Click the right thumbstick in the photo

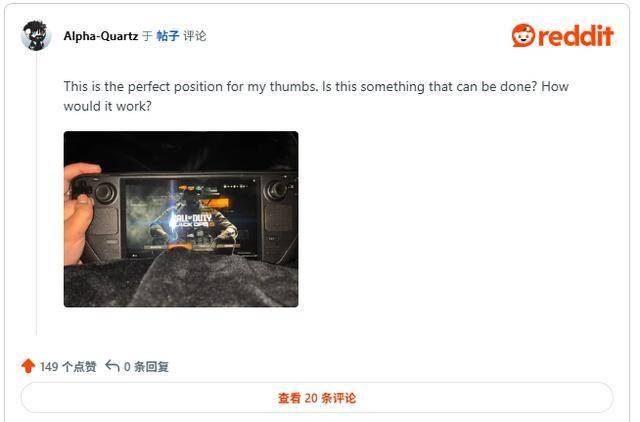click(277, 189)
